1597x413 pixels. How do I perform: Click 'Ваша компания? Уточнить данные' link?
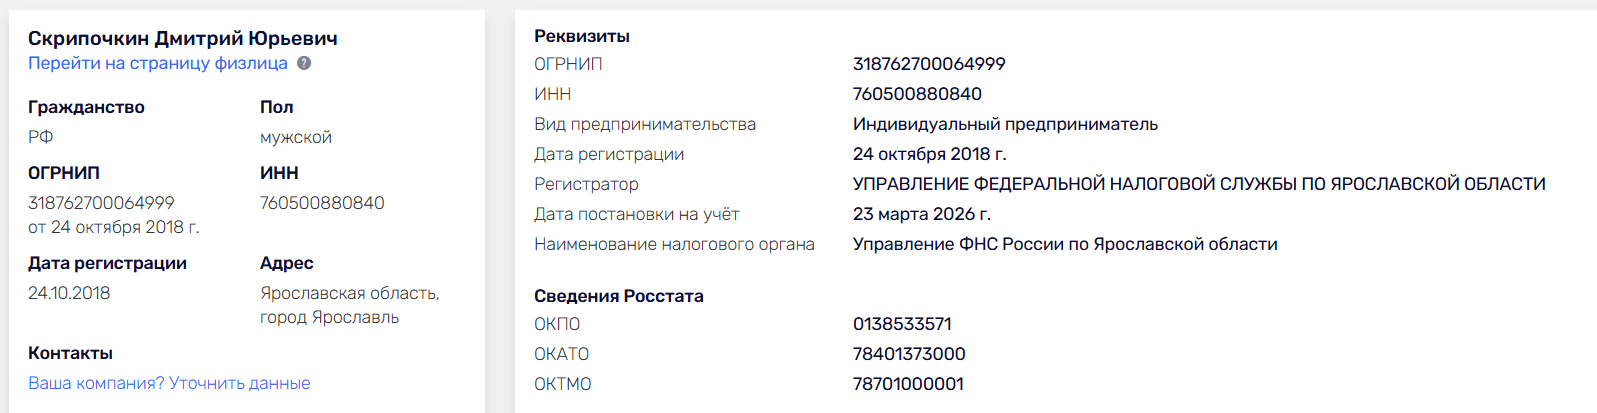169,383
